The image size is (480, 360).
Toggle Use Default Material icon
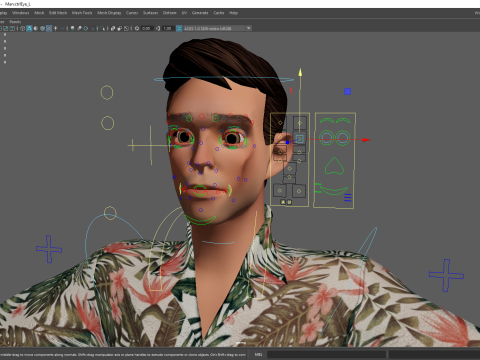[36, 28]
